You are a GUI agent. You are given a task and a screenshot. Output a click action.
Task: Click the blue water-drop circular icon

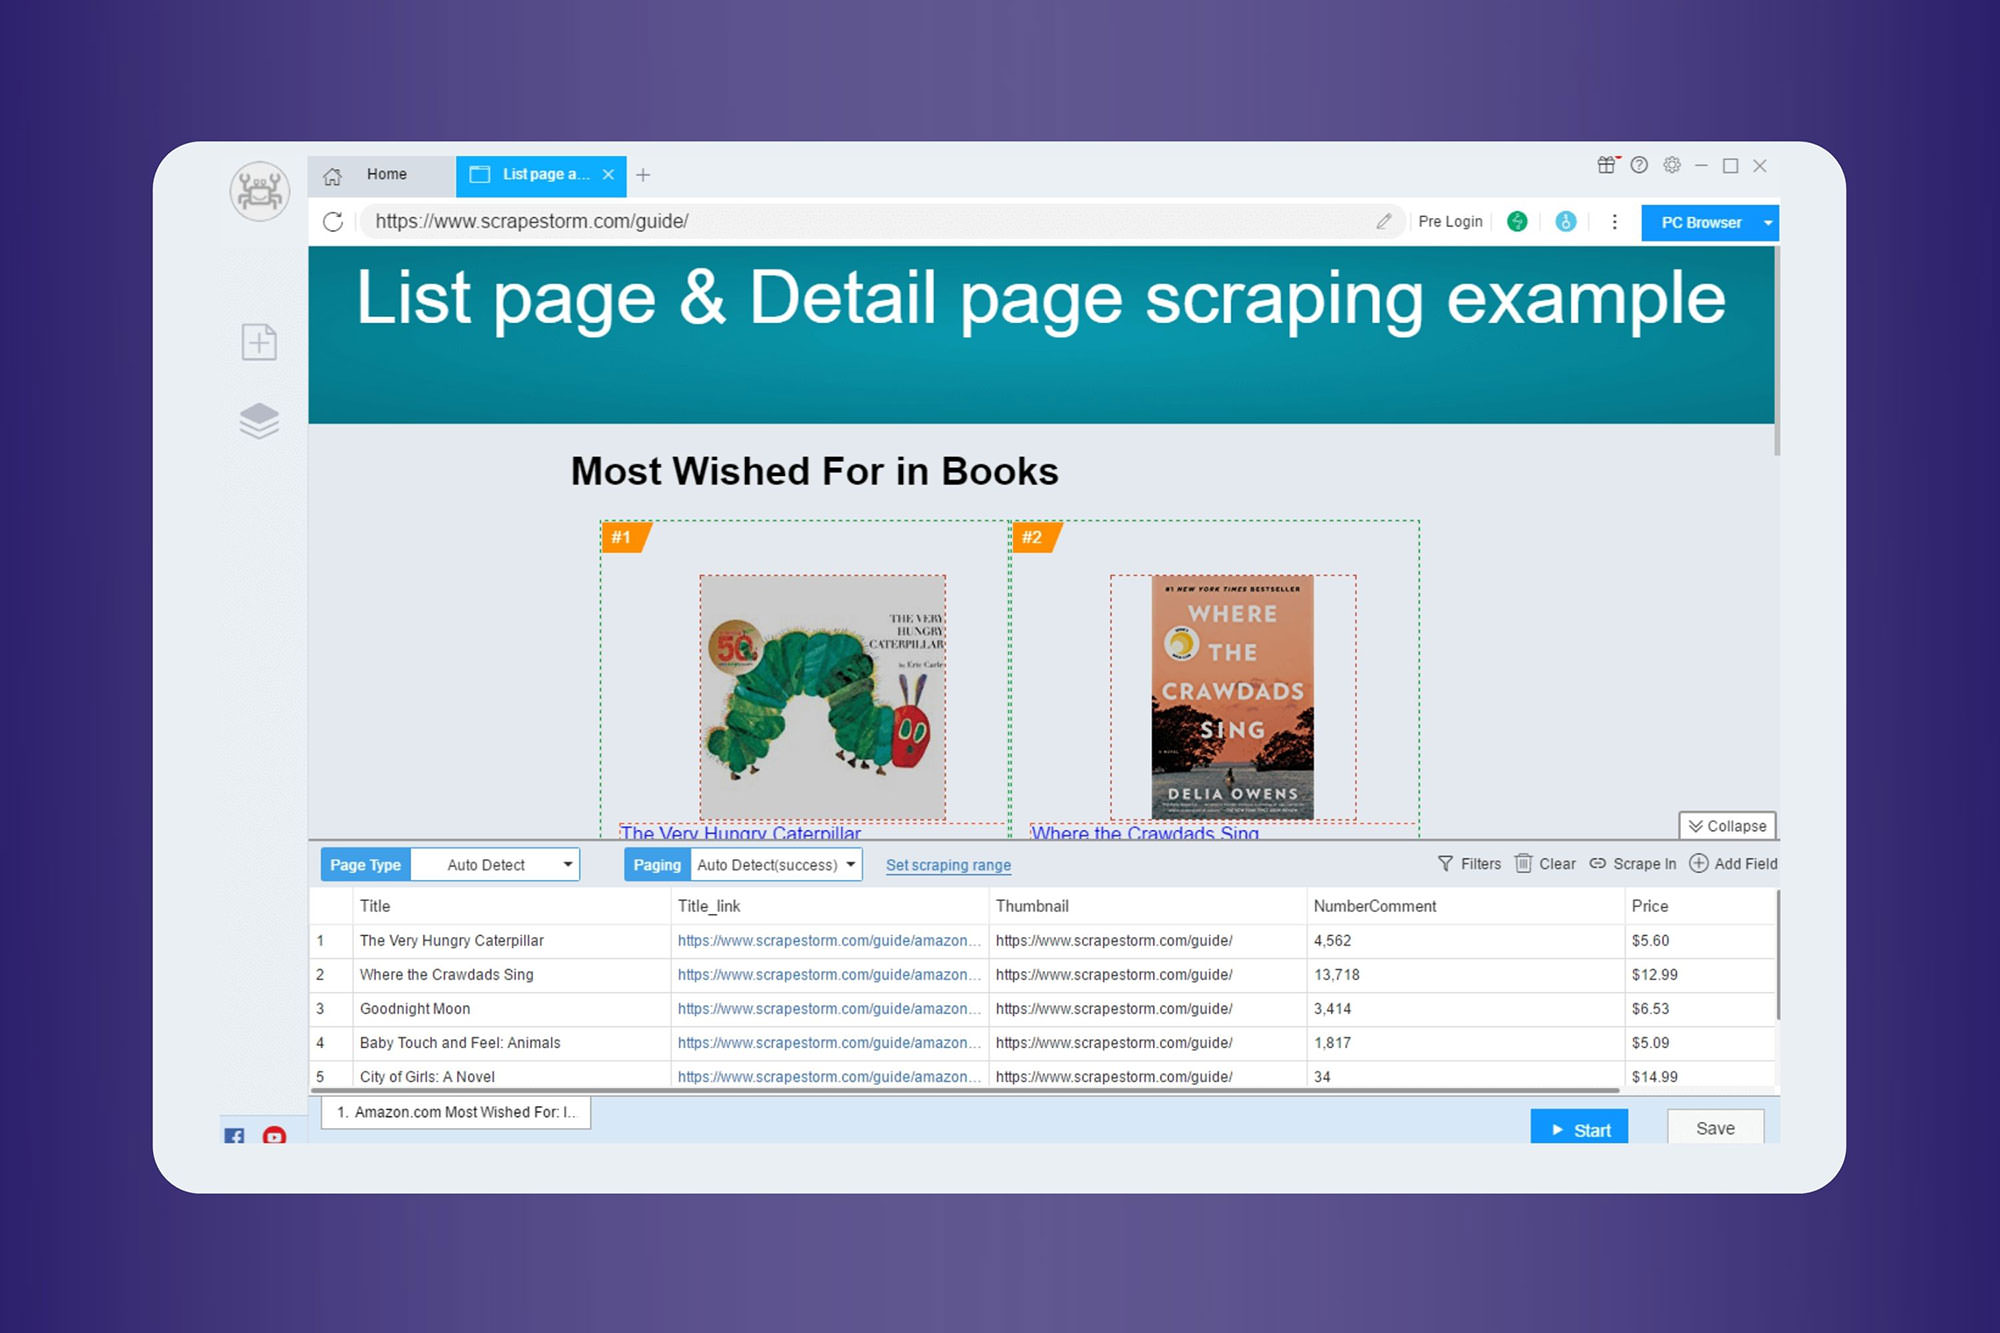(x=1566, y=222)
